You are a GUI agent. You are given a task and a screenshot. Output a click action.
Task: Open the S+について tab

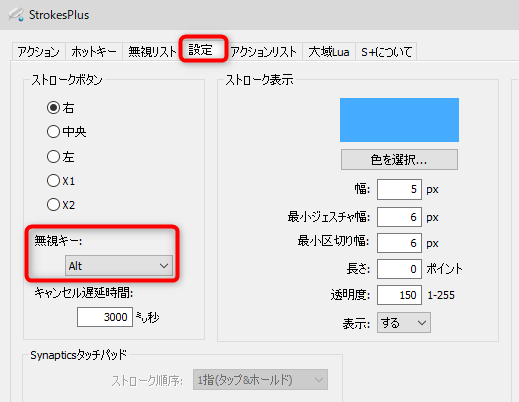click(386, 52)
